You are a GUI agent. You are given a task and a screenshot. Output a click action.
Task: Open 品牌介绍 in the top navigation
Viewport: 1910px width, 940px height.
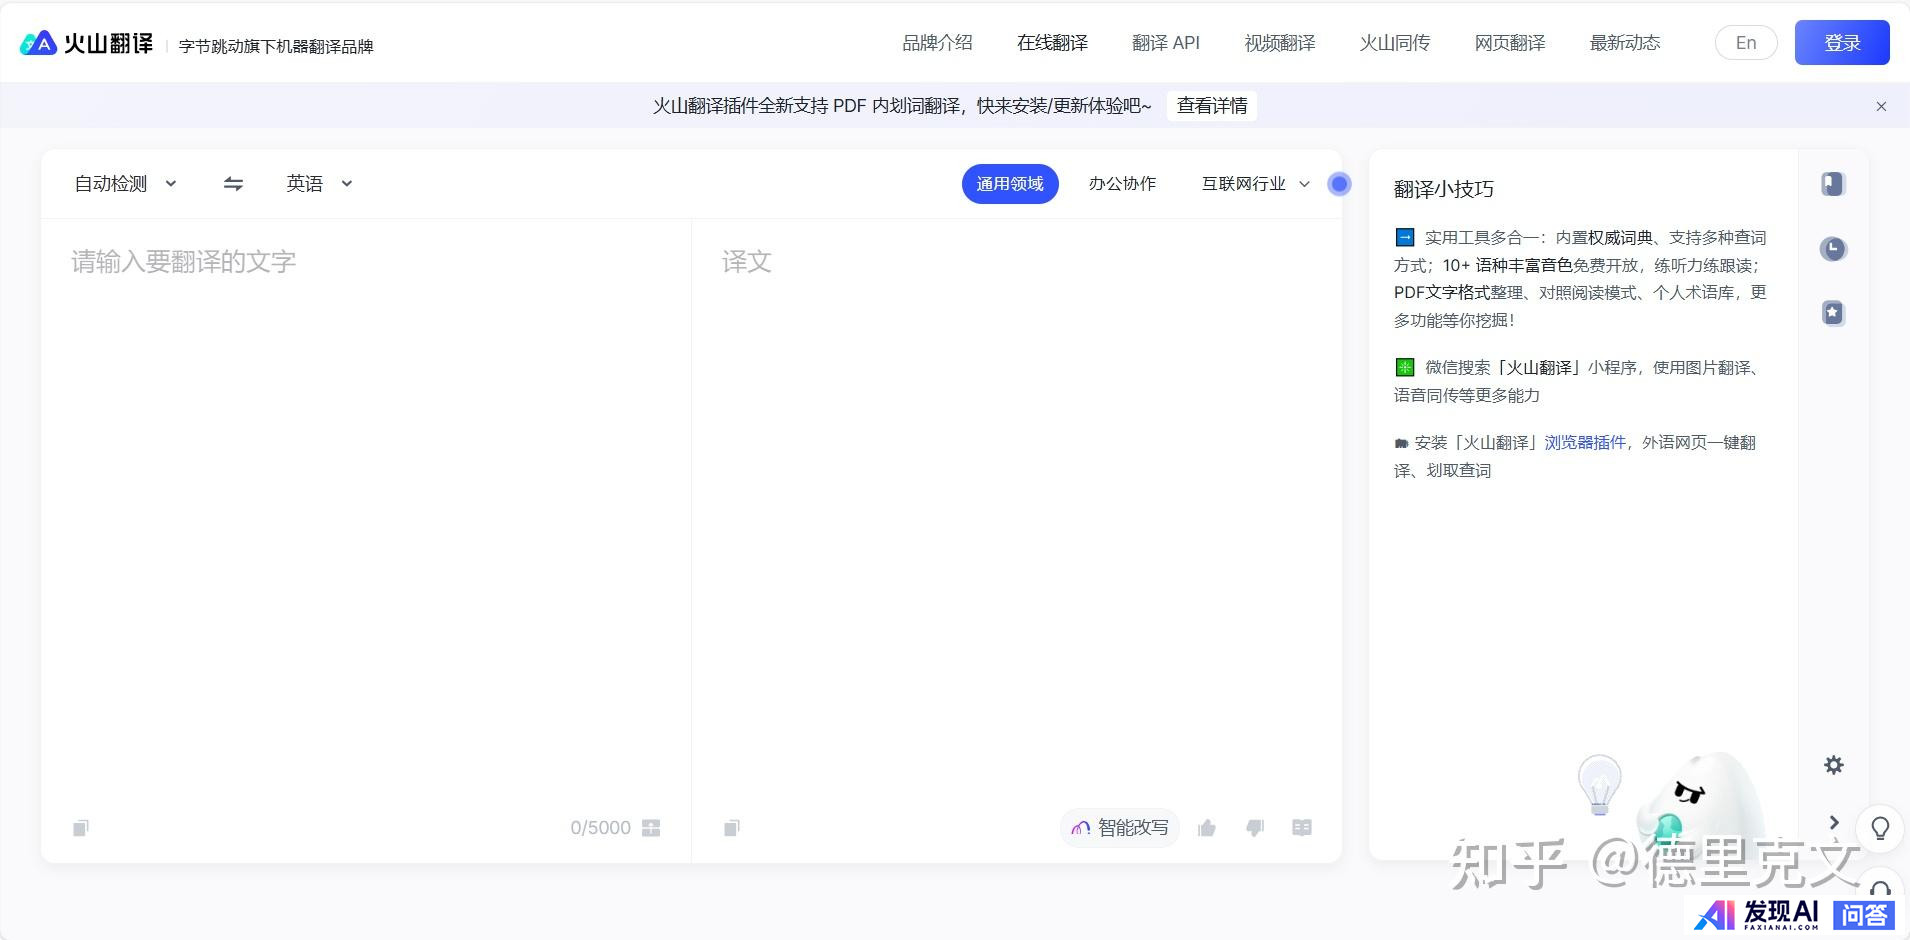click(x=937, y=43)
